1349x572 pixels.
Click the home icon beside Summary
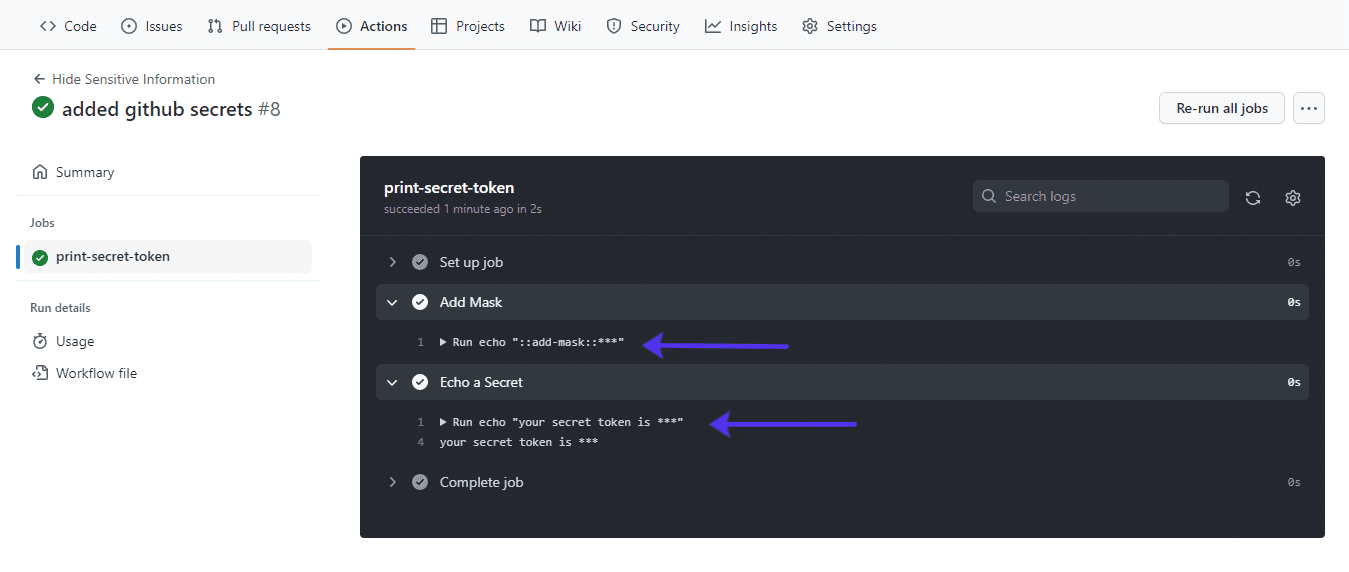click(x=40, y=172)
